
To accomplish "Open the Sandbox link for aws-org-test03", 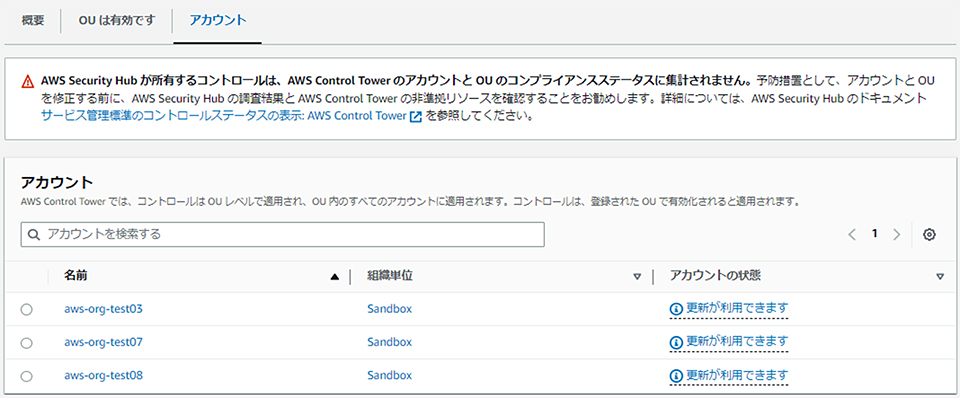I will click(x=389, y=309).
